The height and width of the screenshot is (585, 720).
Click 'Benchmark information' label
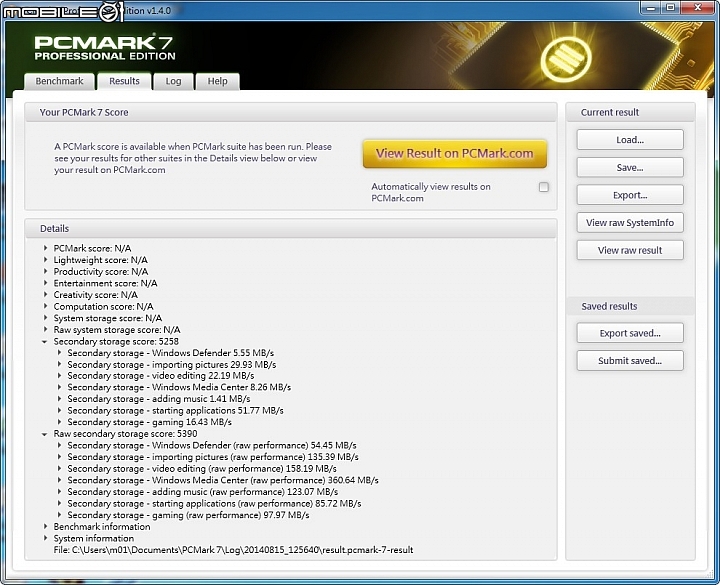point(102,527)
